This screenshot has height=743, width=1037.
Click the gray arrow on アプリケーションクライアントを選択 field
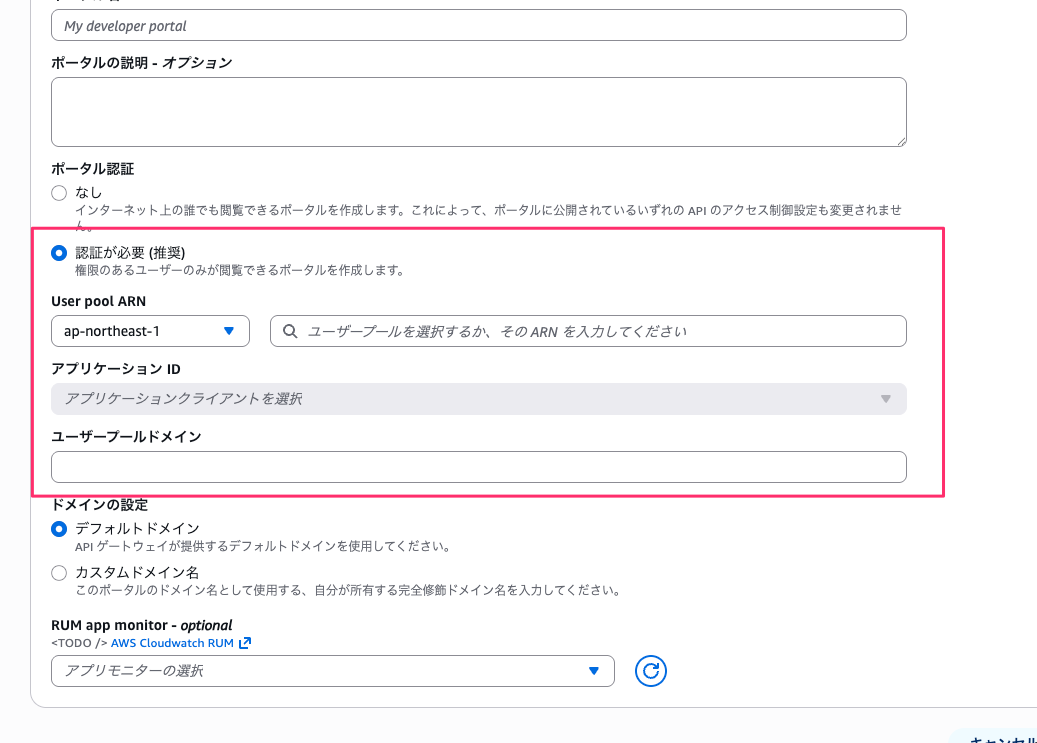click(885, 399)
